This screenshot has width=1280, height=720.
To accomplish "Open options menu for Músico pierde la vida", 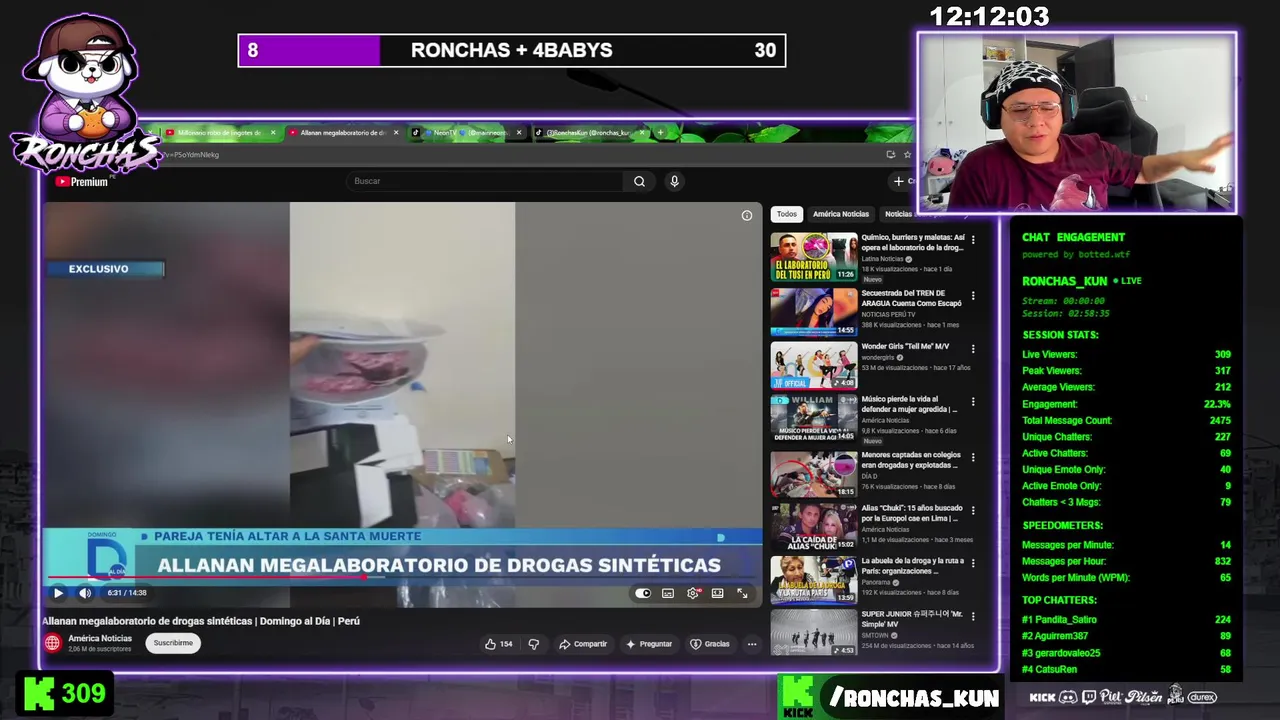I will point(973,402).
